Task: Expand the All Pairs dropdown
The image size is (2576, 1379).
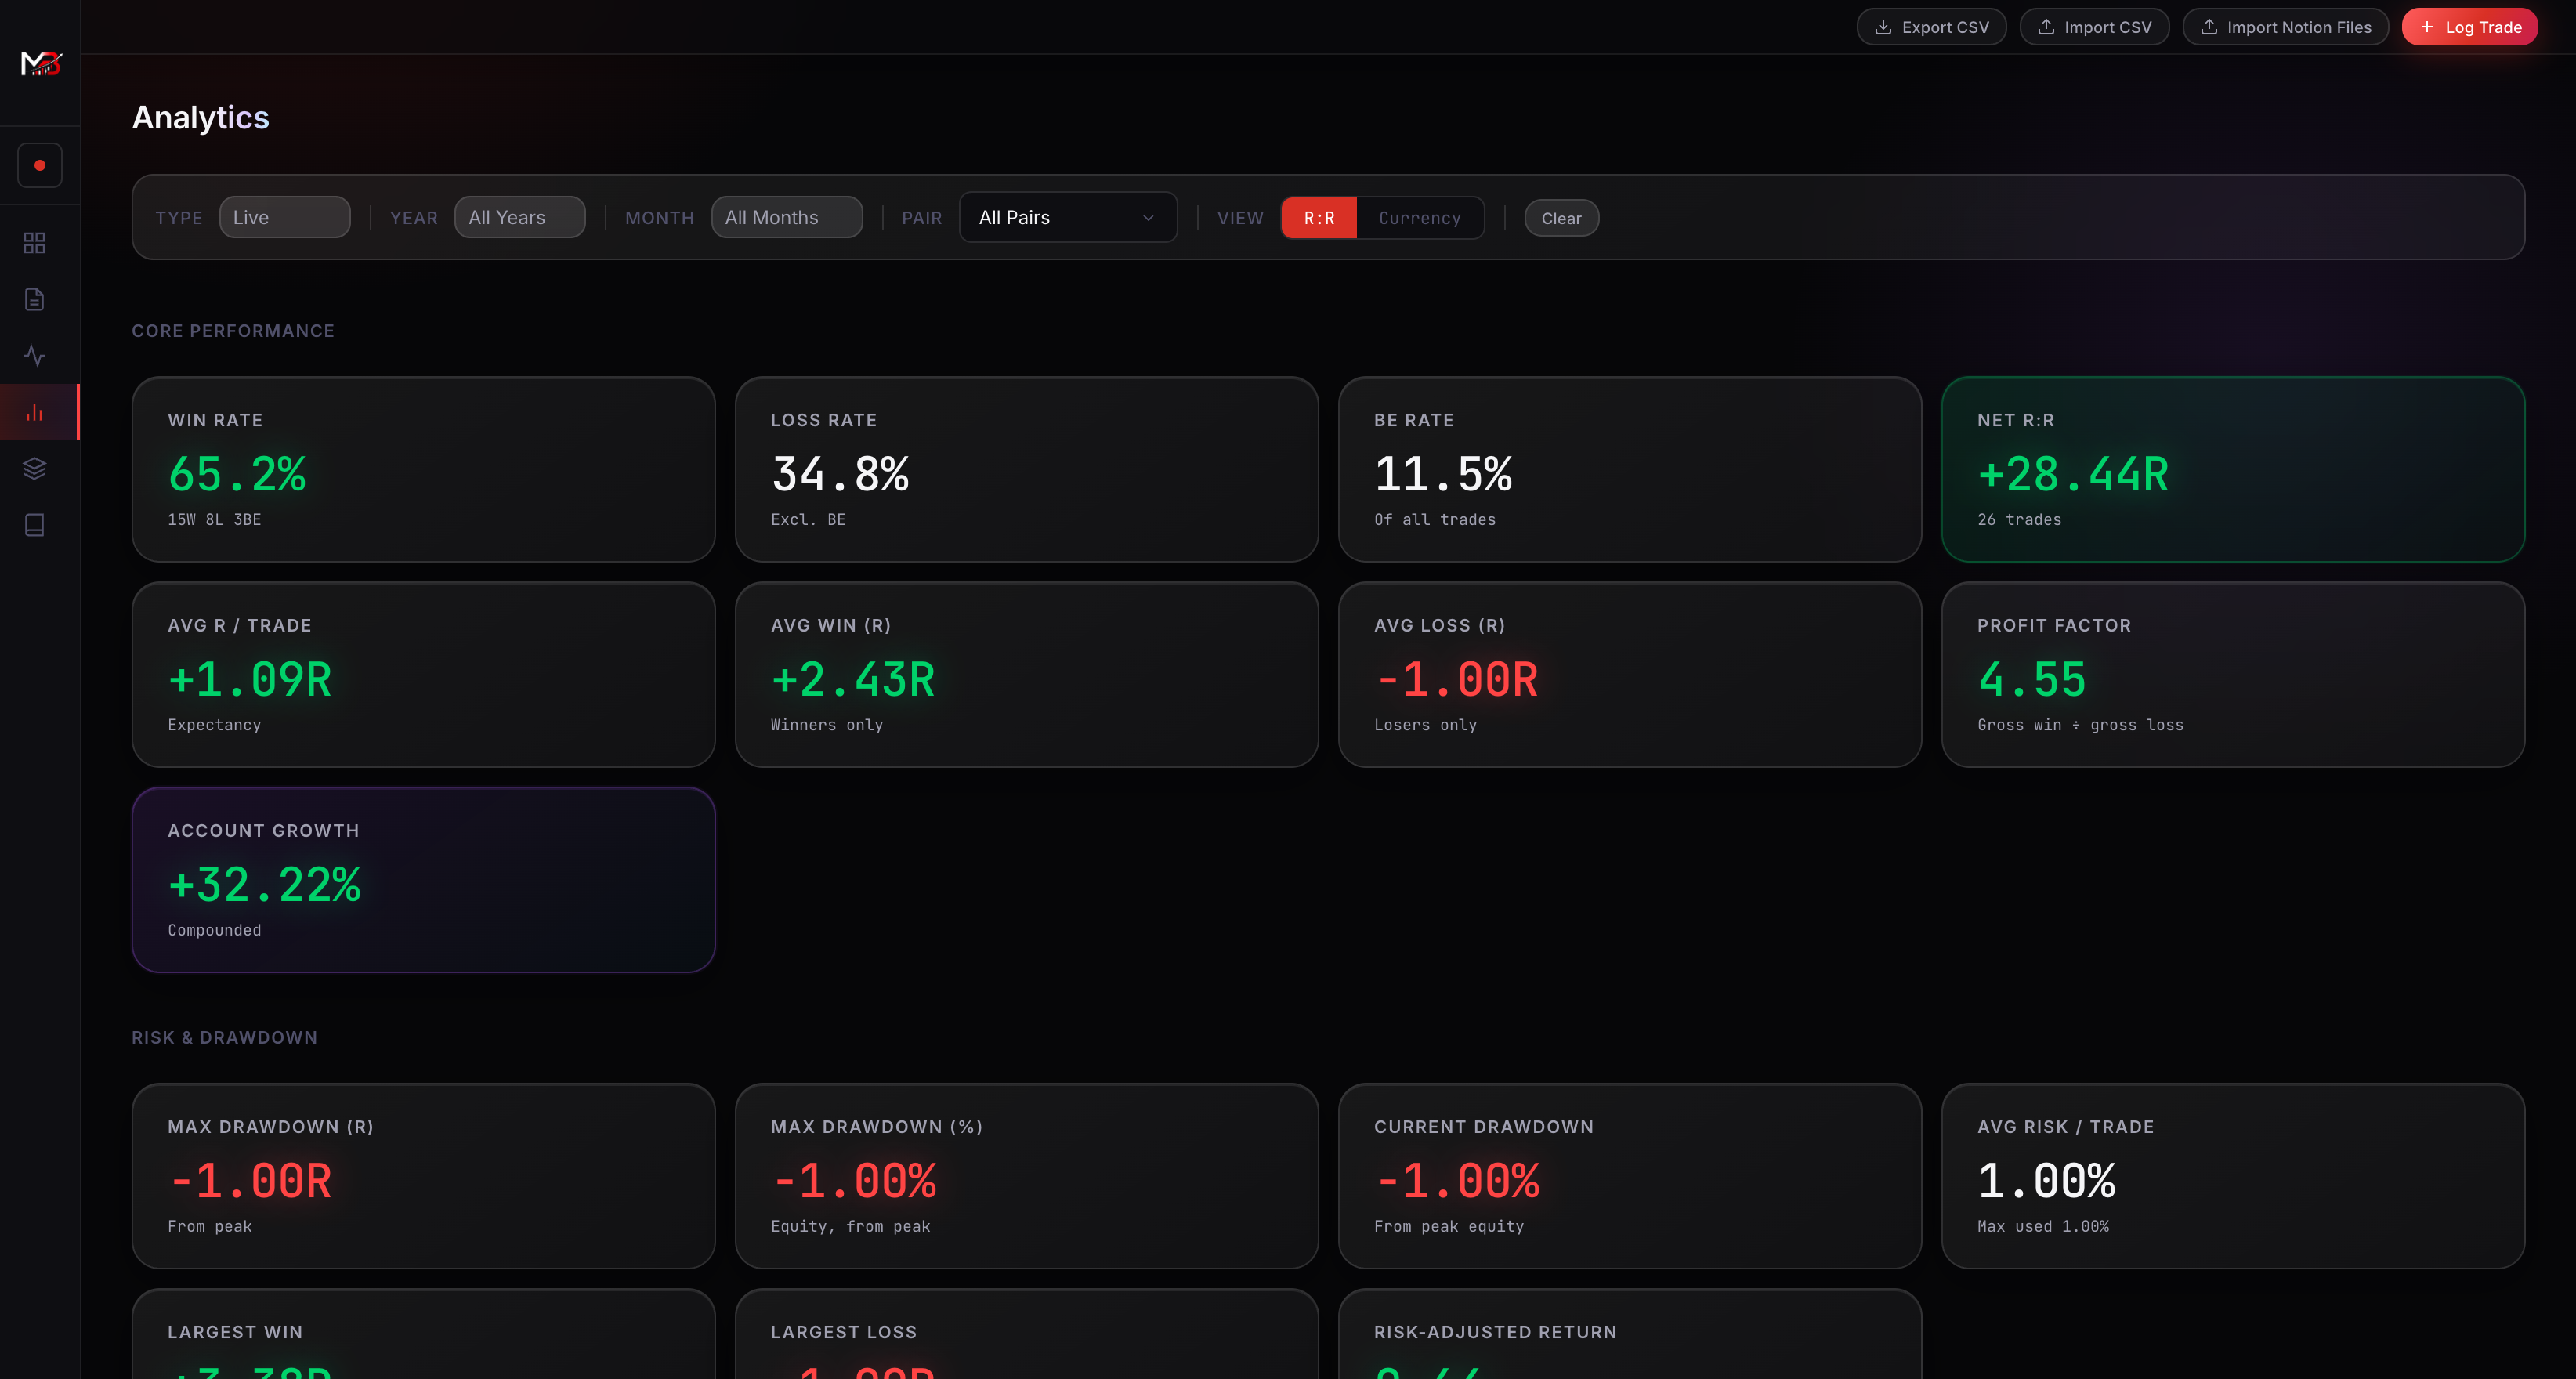Action: 1068,217
